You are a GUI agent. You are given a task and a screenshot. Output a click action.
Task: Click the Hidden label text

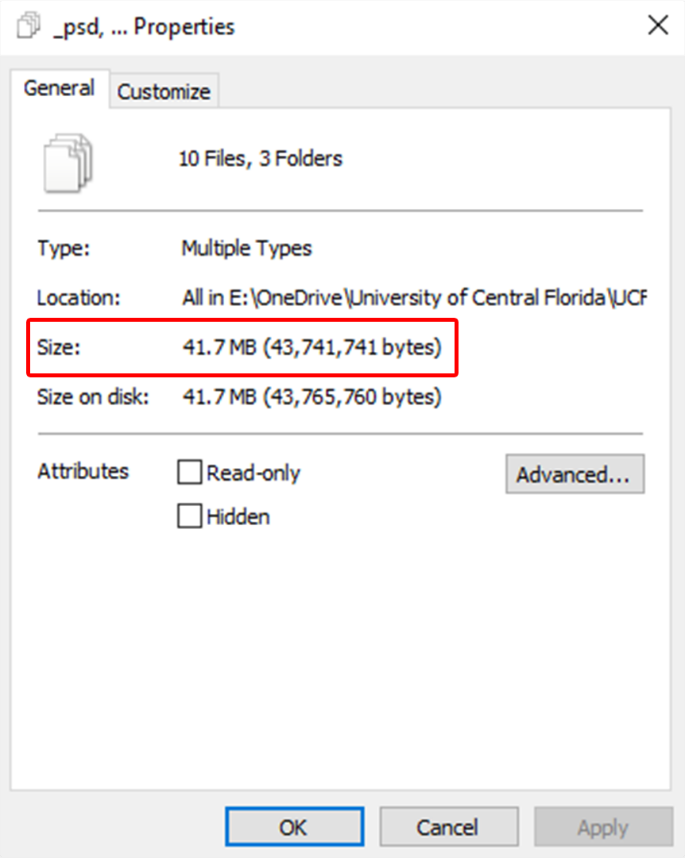click(x=238, y=517)
